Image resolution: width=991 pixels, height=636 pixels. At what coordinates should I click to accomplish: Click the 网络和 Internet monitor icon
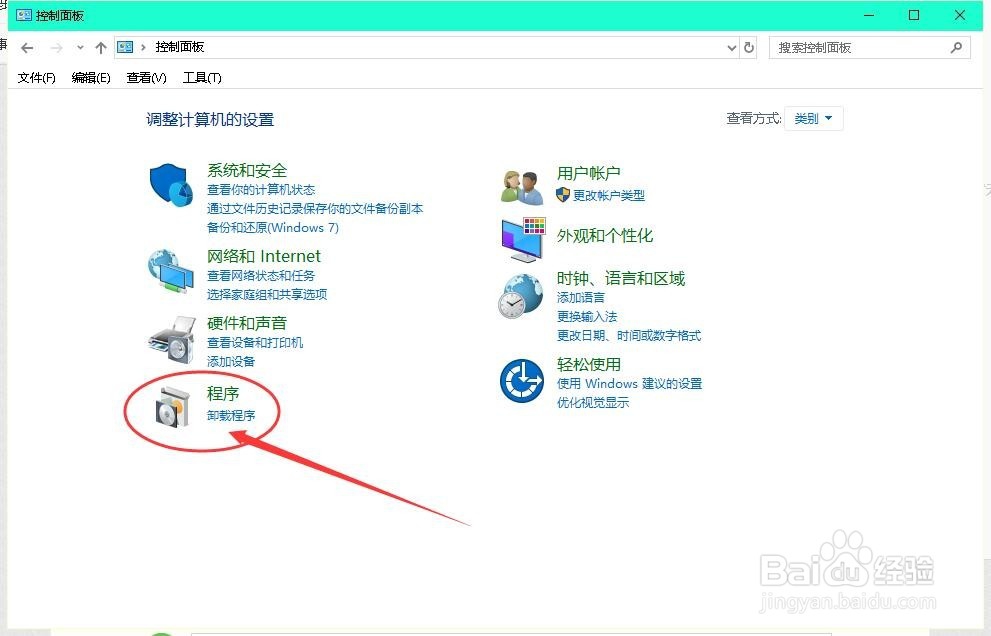(x=170, y=270)
